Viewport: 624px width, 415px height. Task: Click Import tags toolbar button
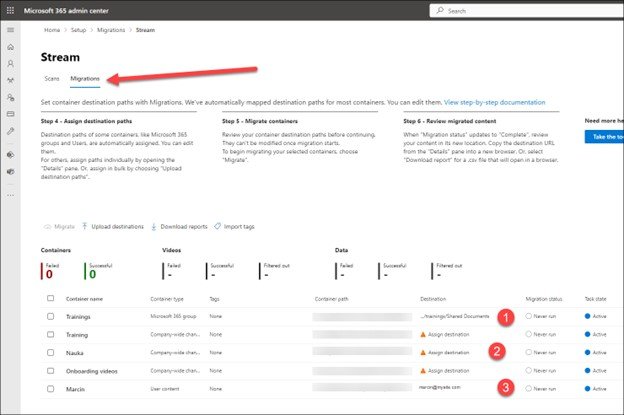pyautogui.click(x=236, y=226)
